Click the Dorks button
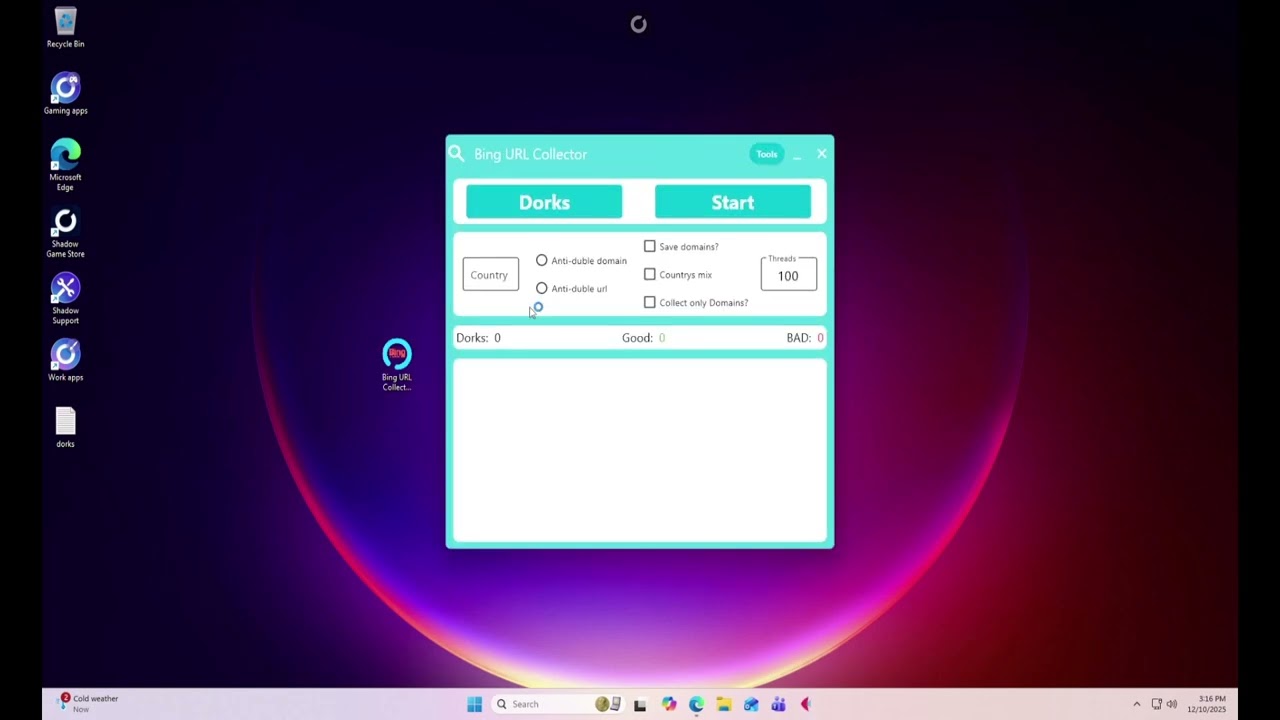The height and width of the screenshot is (720, 1280). pyautogui.click(x=544, y=202)
